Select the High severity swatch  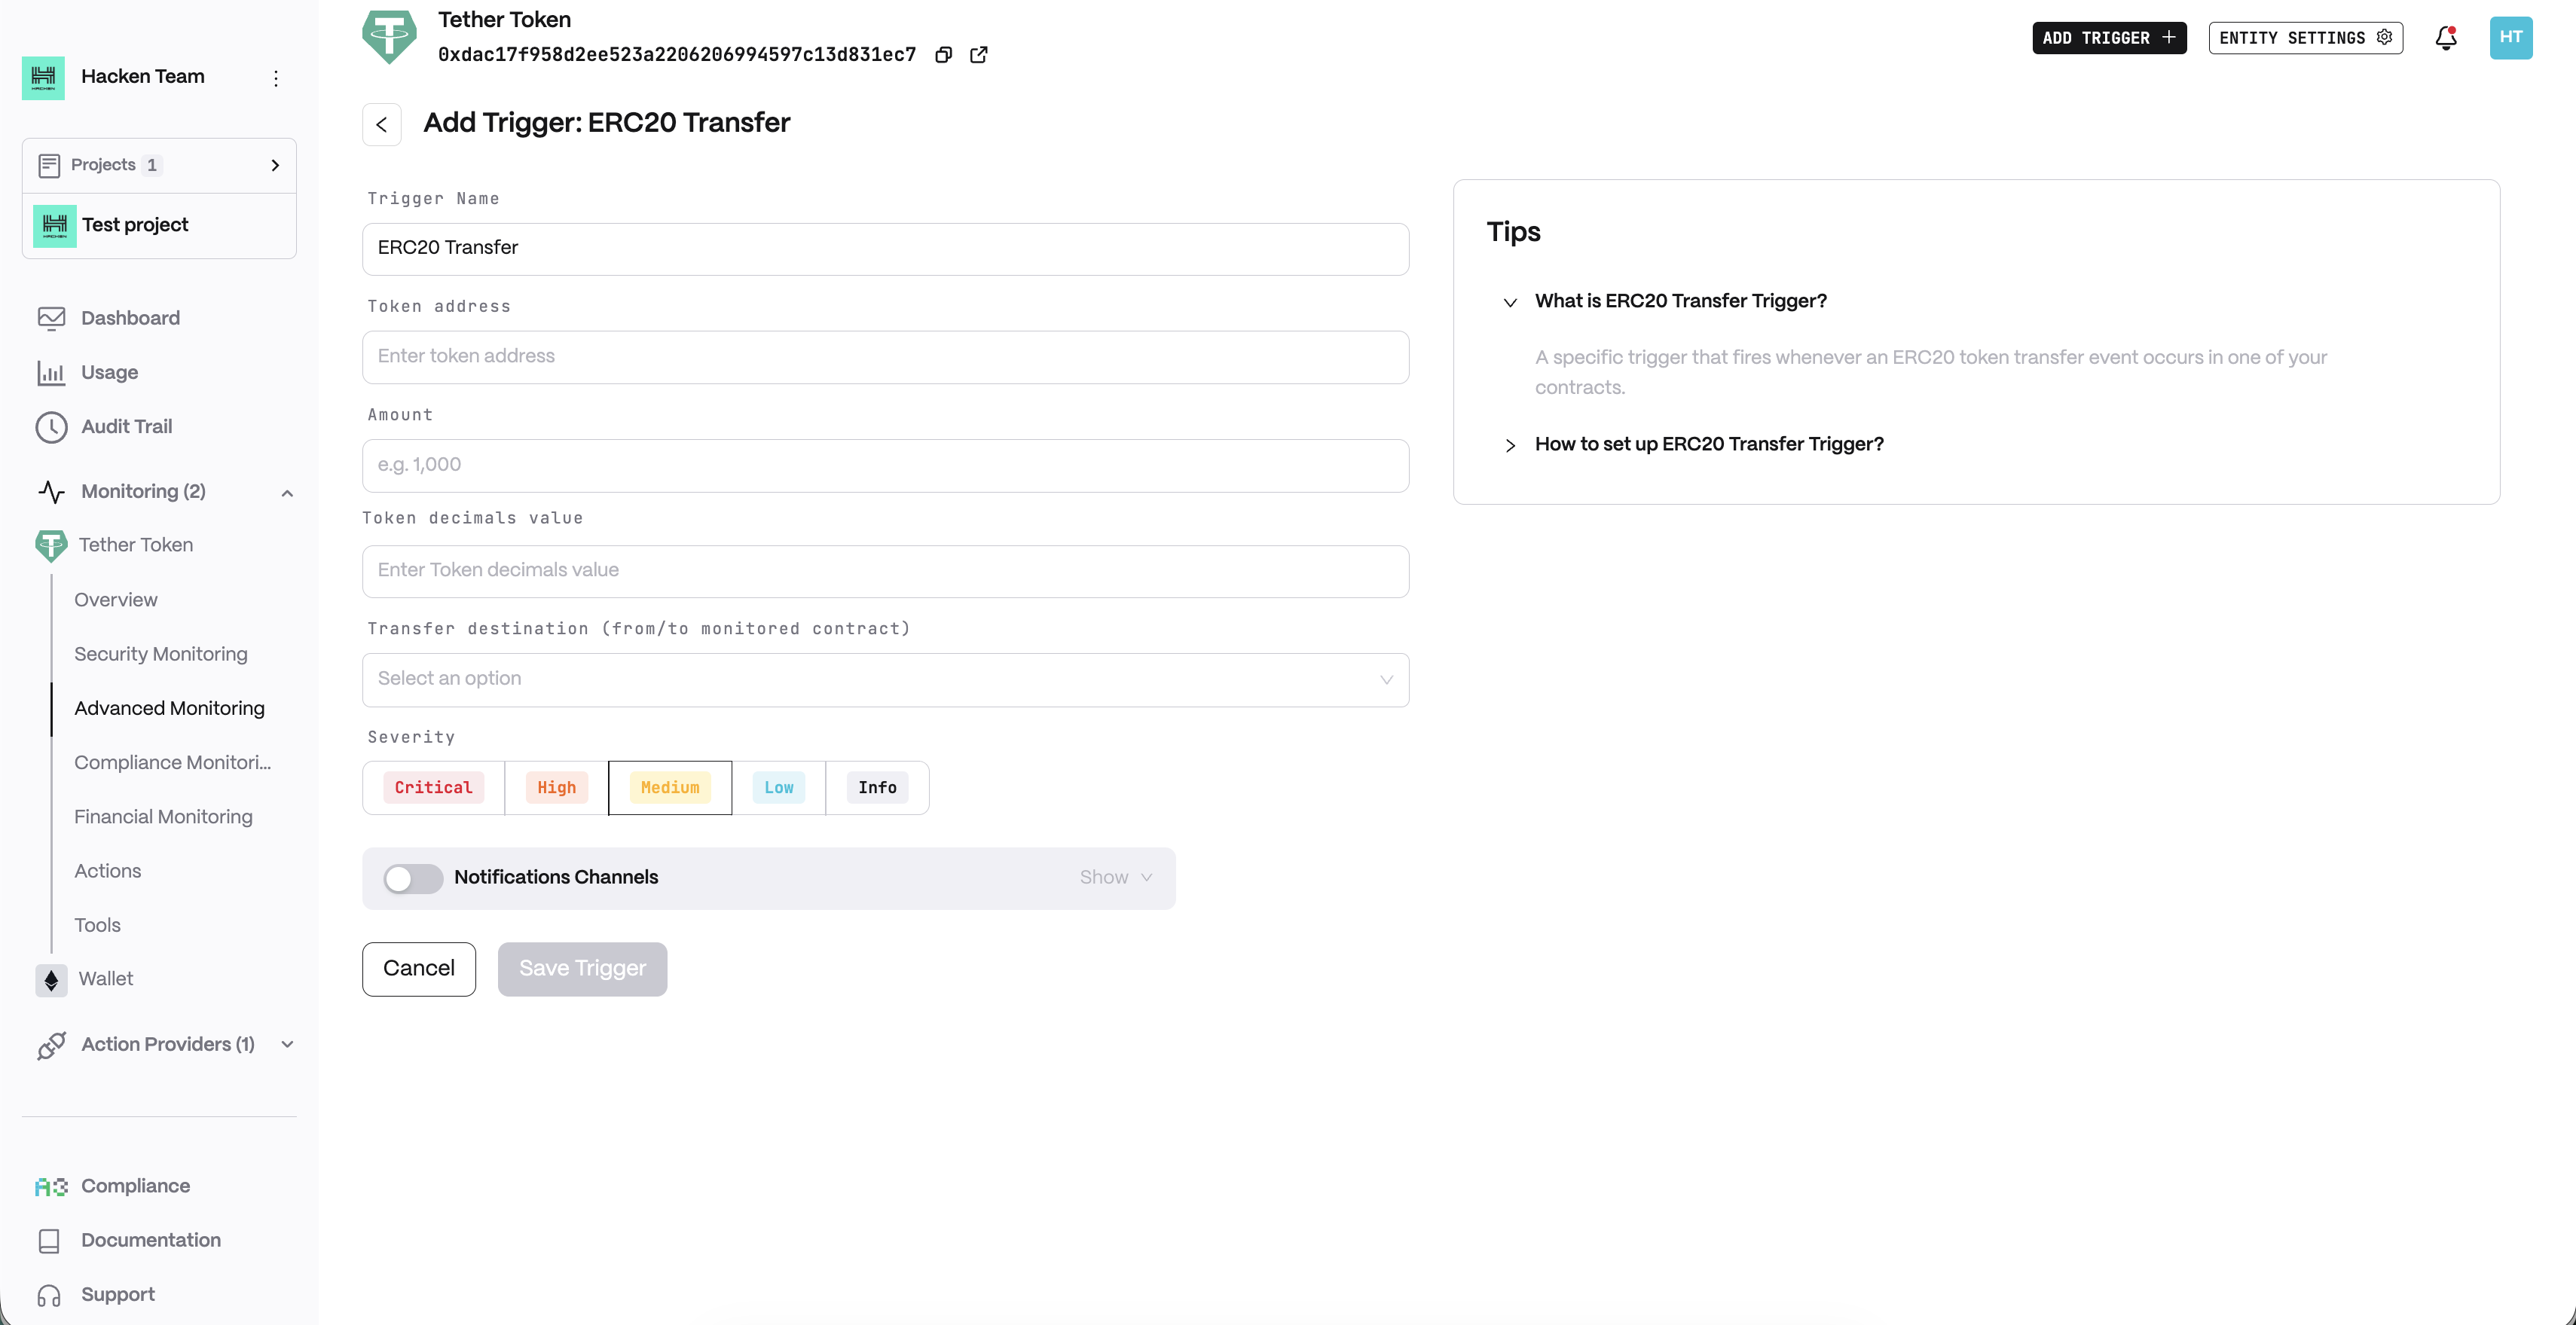(x=556, y=788)
